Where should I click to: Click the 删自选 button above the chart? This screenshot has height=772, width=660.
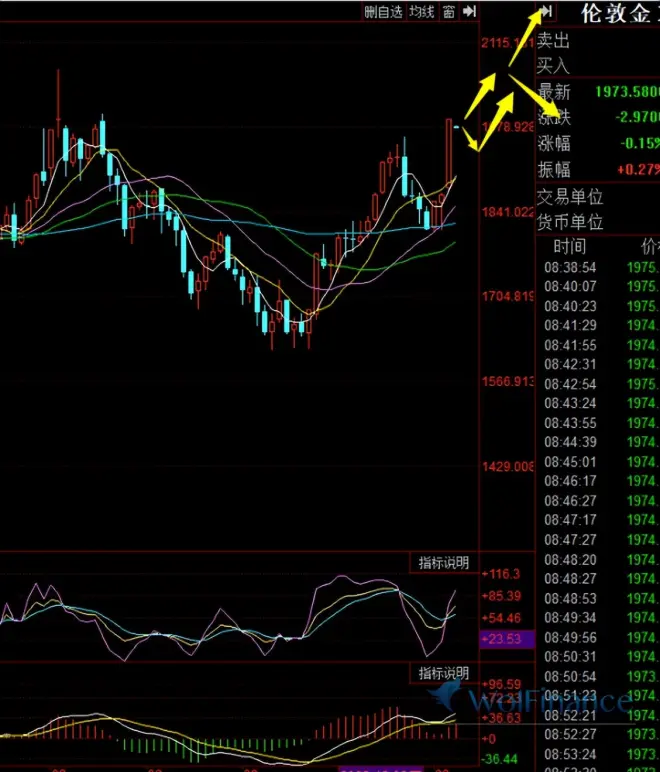pyautogui.click(x=383, y=11)
